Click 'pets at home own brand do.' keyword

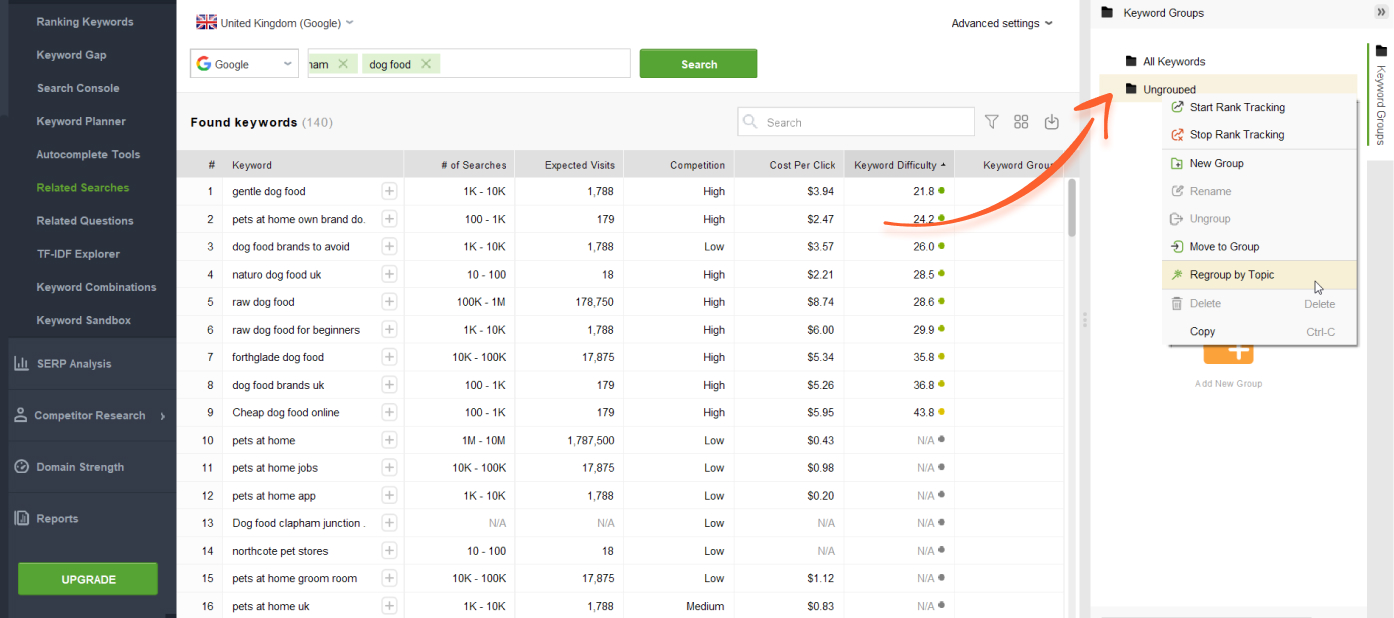(298, 219)
